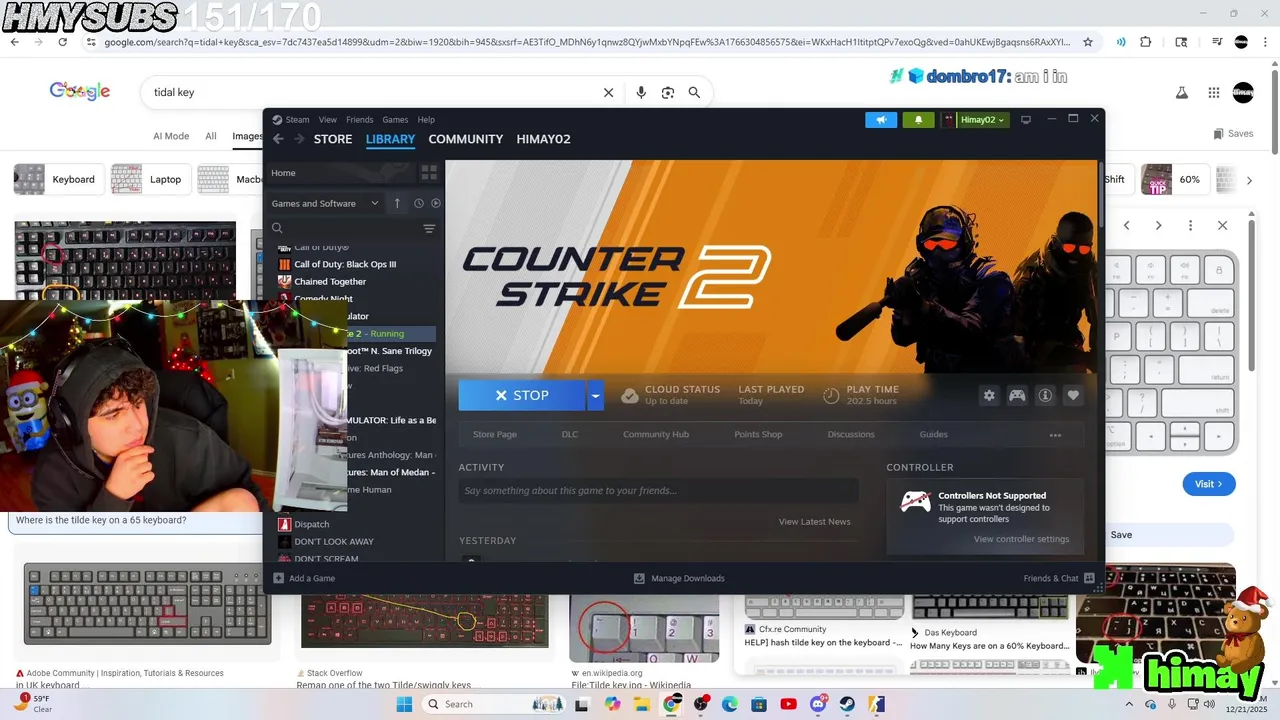
Task: Toggle library sort order arrow
Action: click(x=397, y=203)
